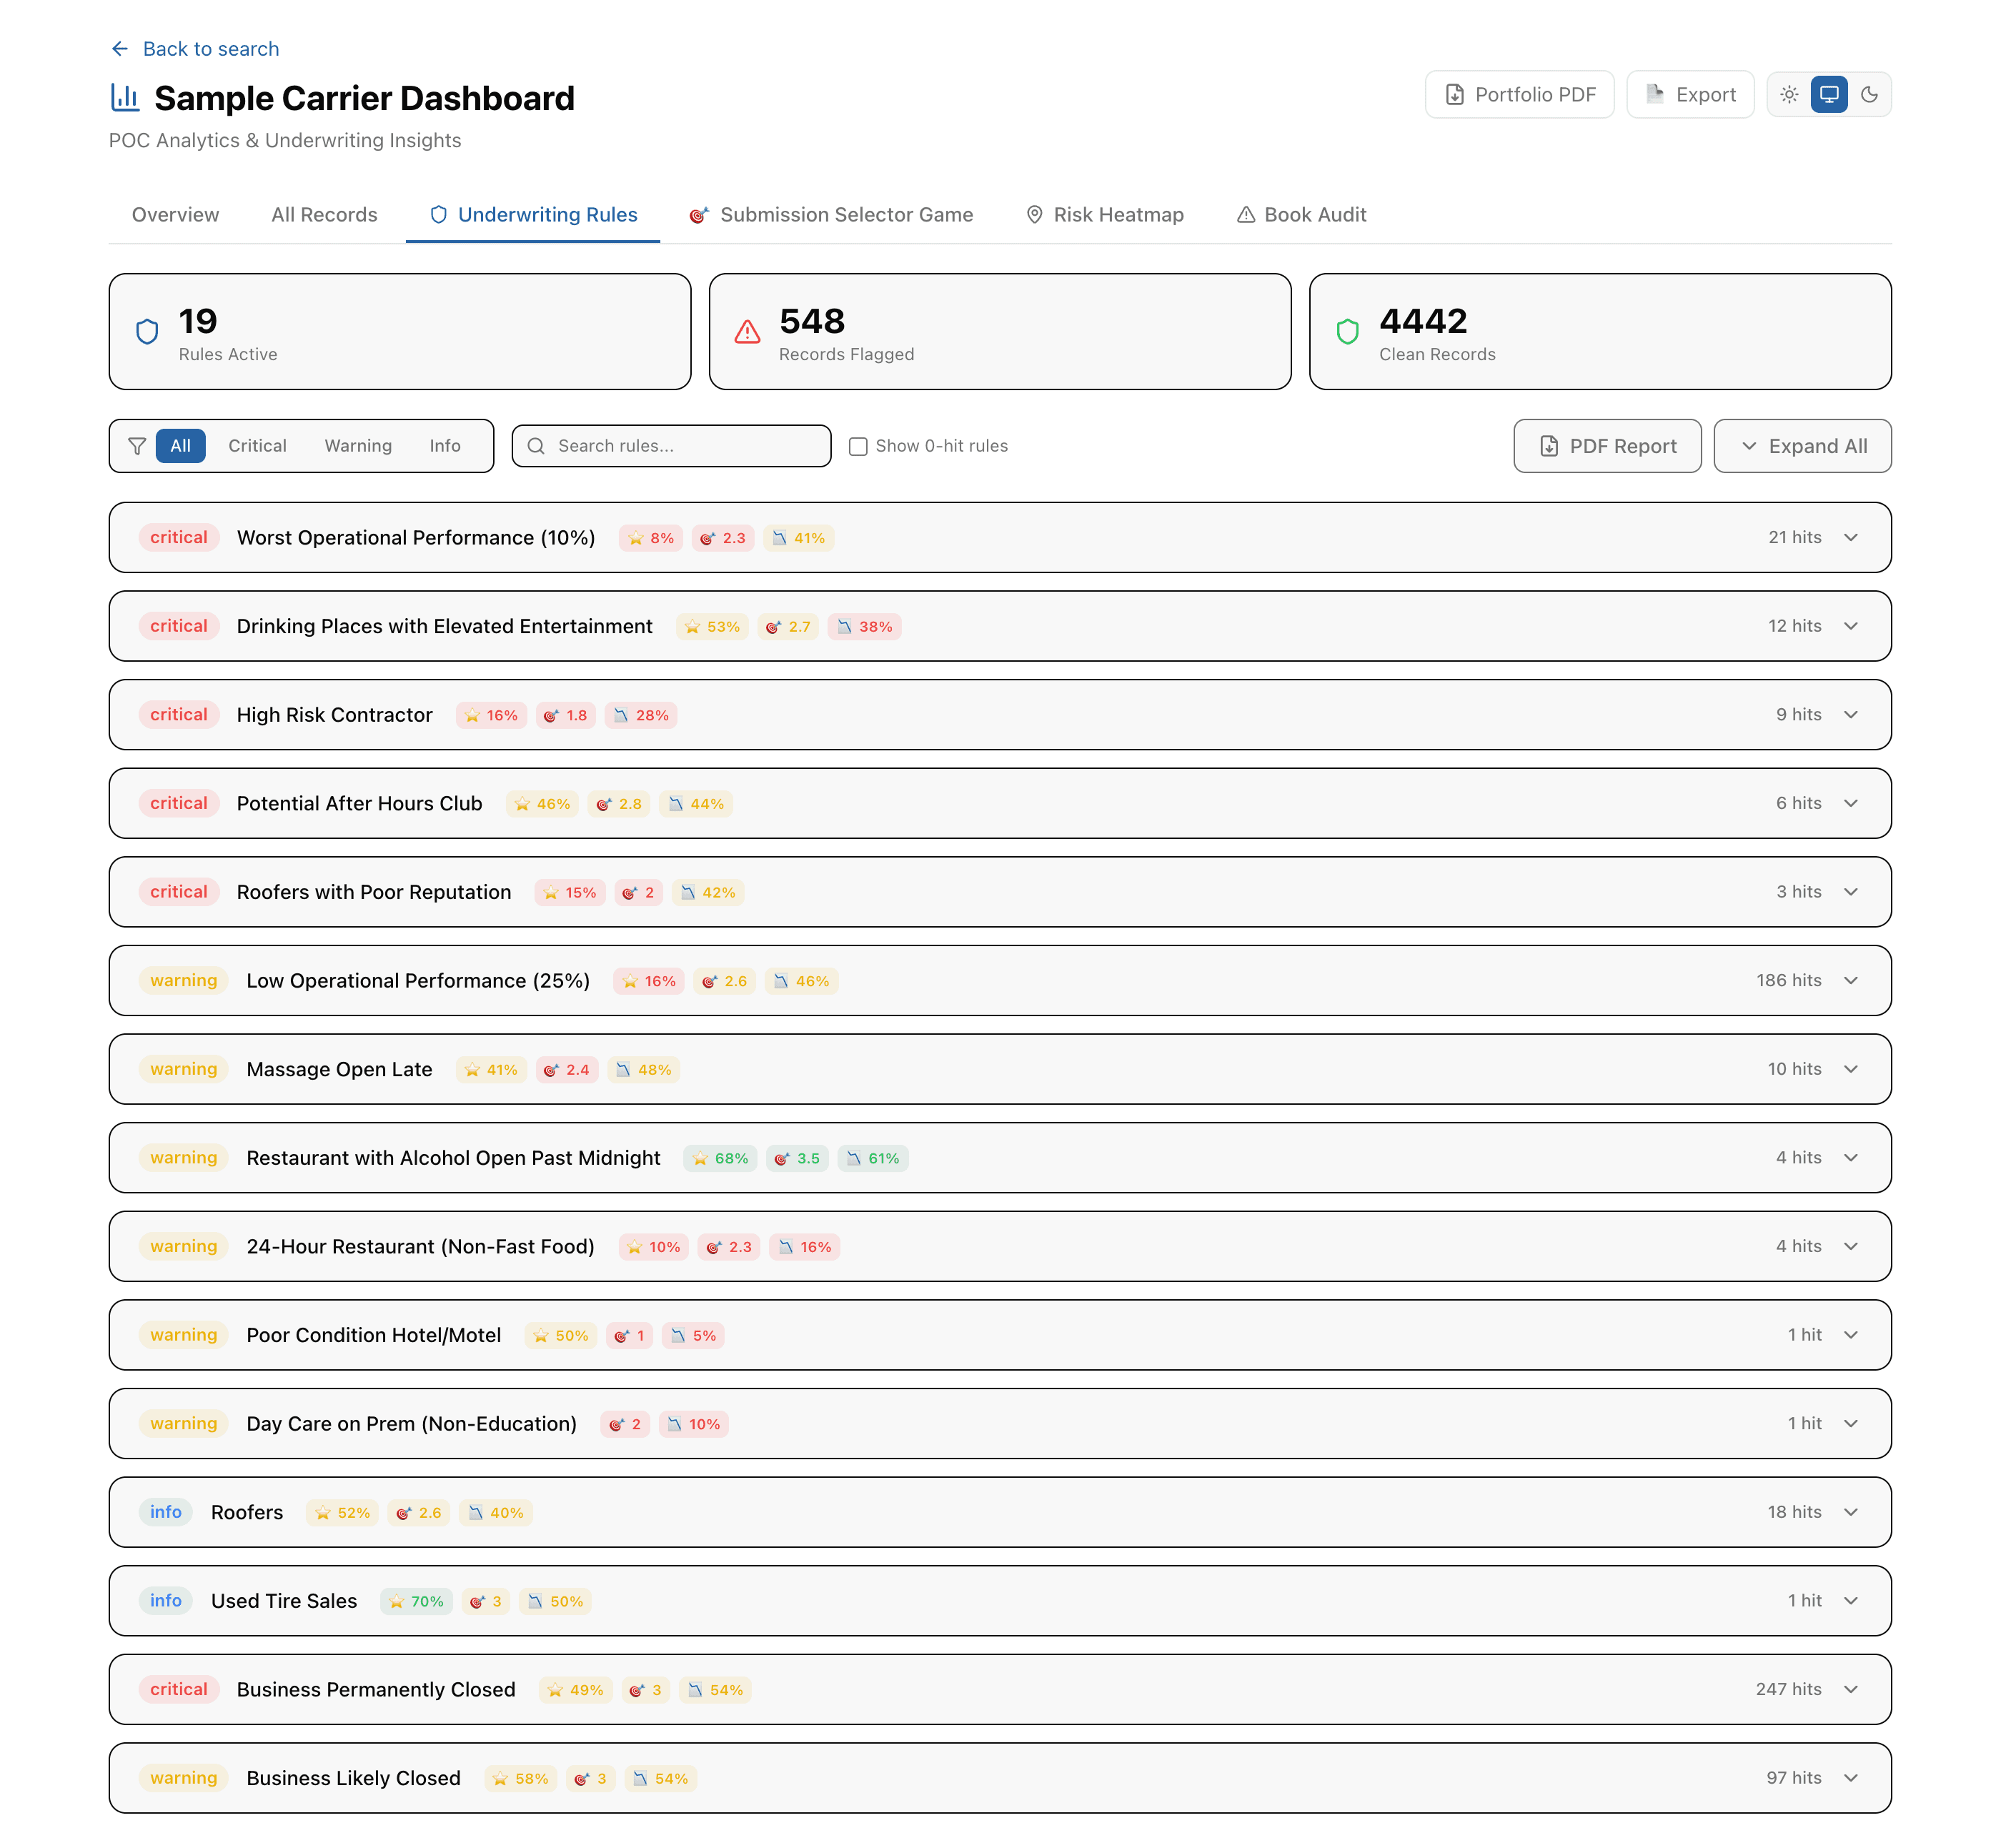Click 2.3 target badge on Worst Operational Performance
Viewport: 2001px width, 1848px height.
(723, 538)
